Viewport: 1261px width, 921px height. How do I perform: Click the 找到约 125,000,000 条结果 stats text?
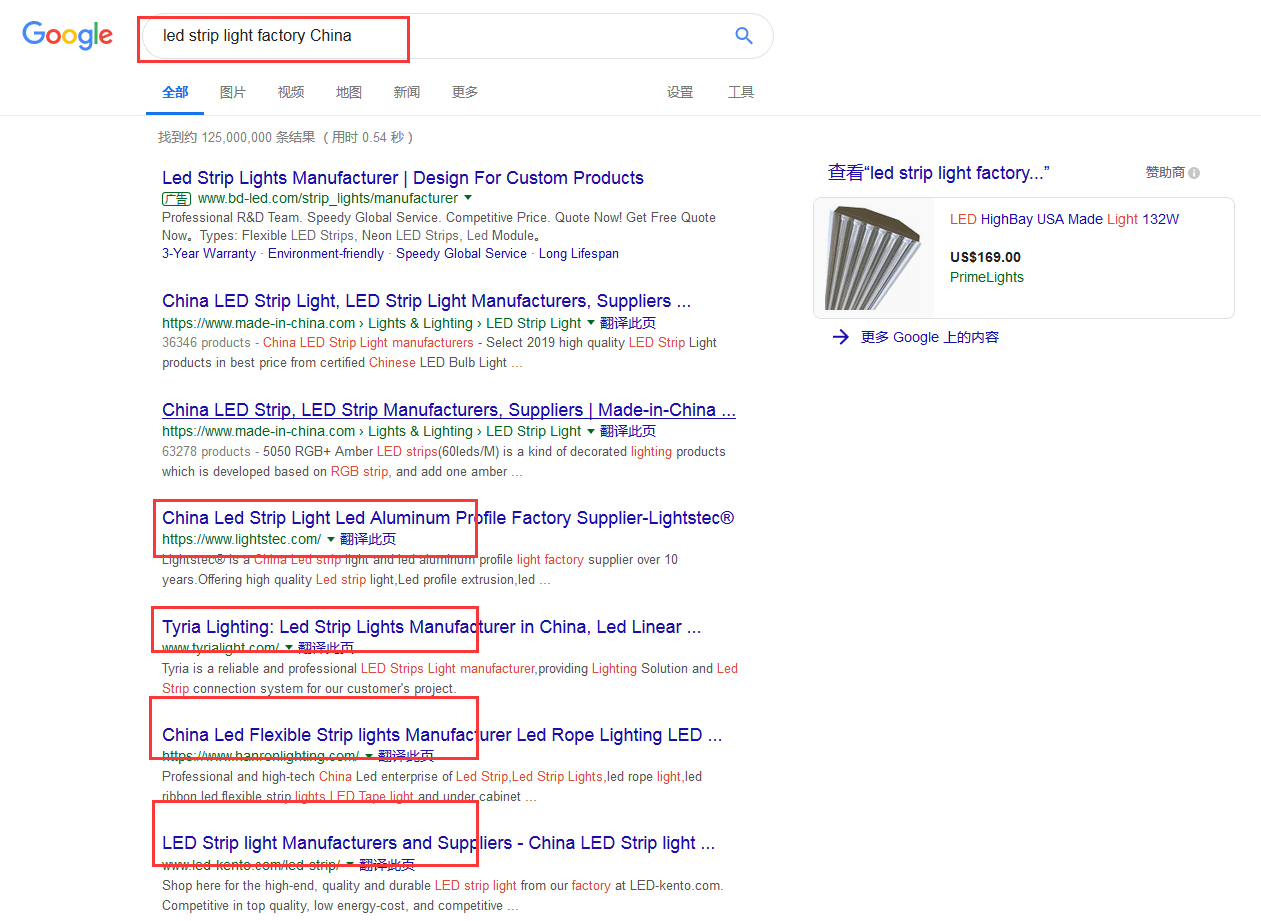[x=286, y=137]
